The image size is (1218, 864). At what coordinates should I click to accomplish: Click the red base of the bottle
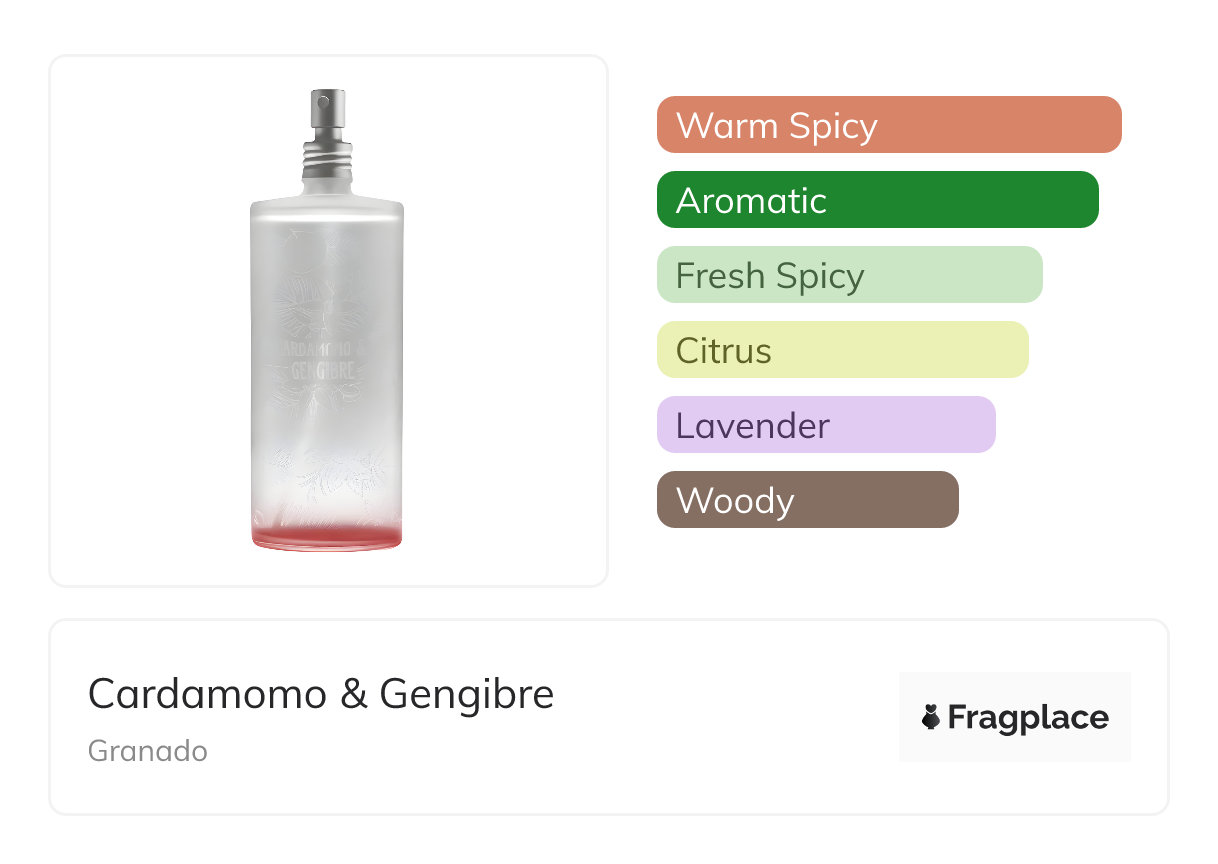pos(327,537)
